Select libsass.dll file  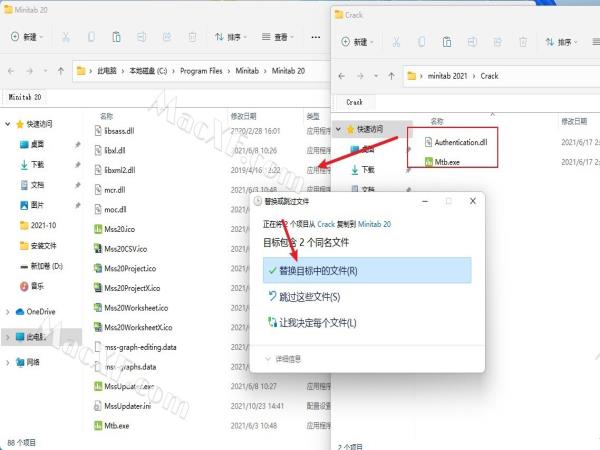tap(119, 131)
